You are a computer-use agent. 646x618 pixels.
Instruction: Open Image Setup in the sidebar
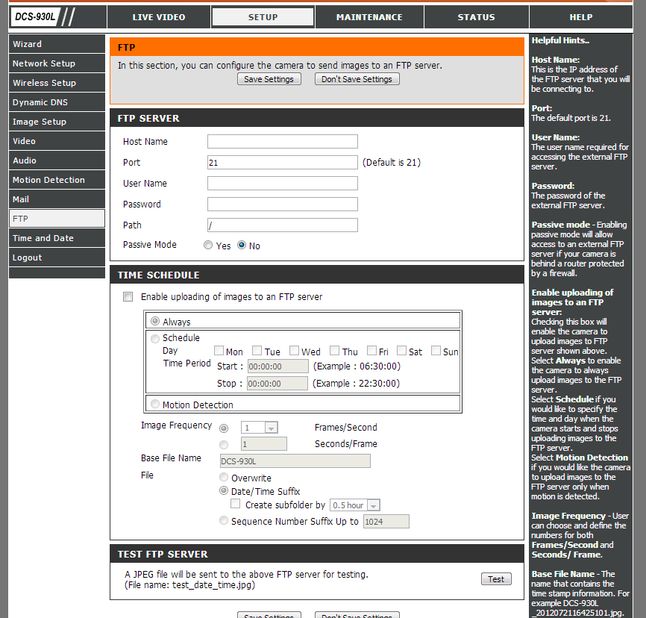(x=57, y=122)
